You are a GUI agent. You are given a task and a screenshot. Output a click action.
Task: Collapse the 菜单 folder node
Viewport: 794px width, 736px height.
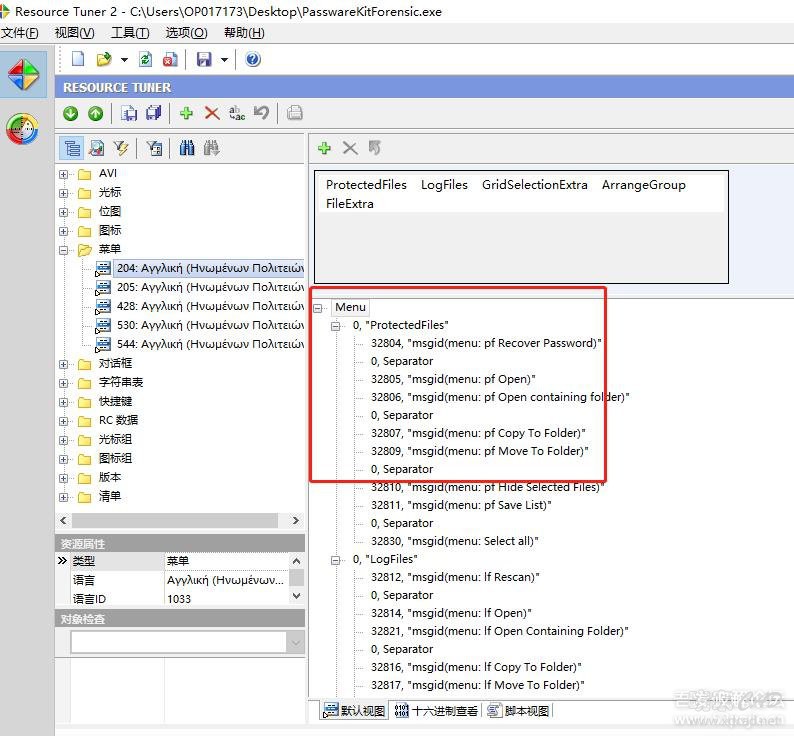tap(63, 250)
